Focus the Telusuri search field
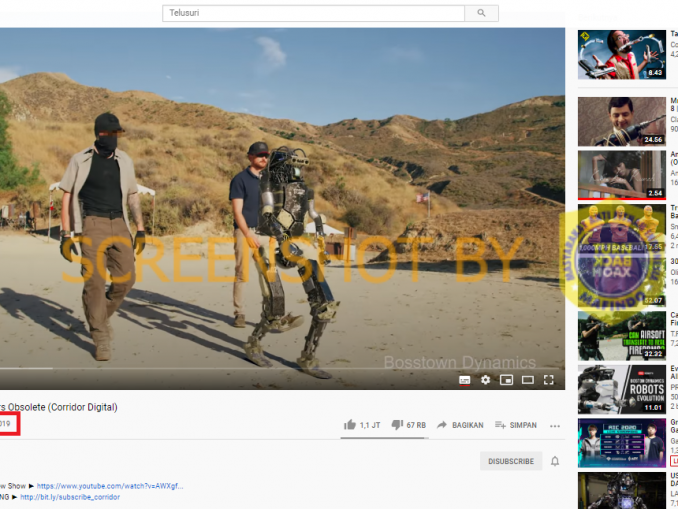The image size is (678, 509). [313, 13]
